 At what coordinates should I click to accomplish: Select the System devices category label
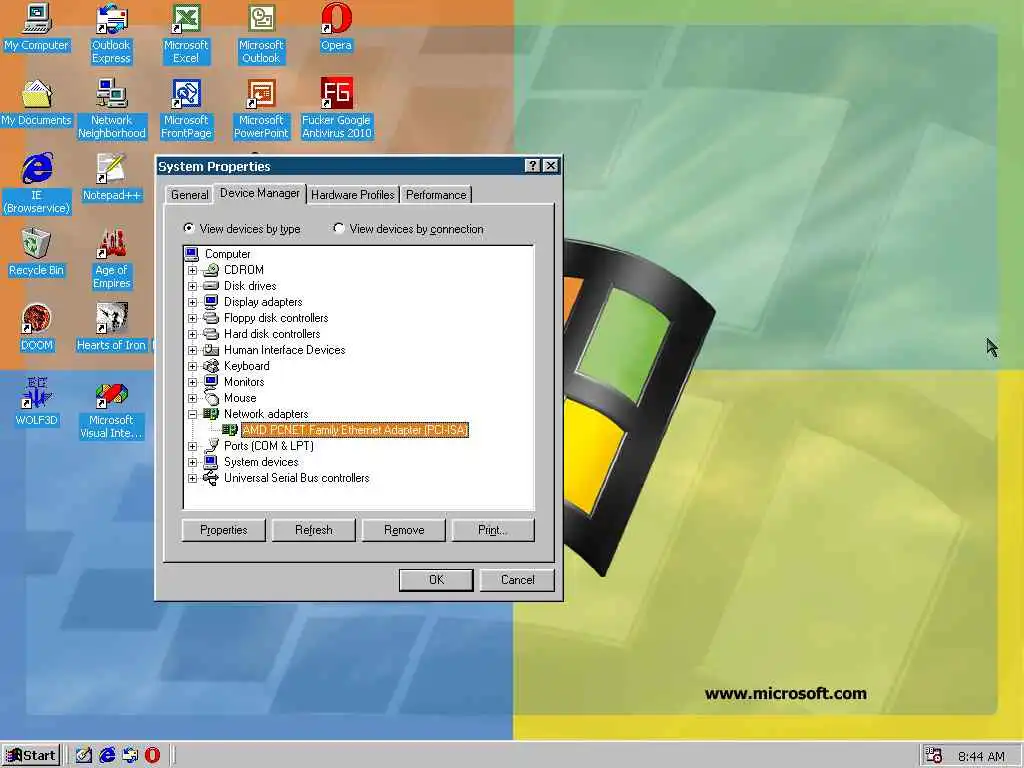[261, 462]
